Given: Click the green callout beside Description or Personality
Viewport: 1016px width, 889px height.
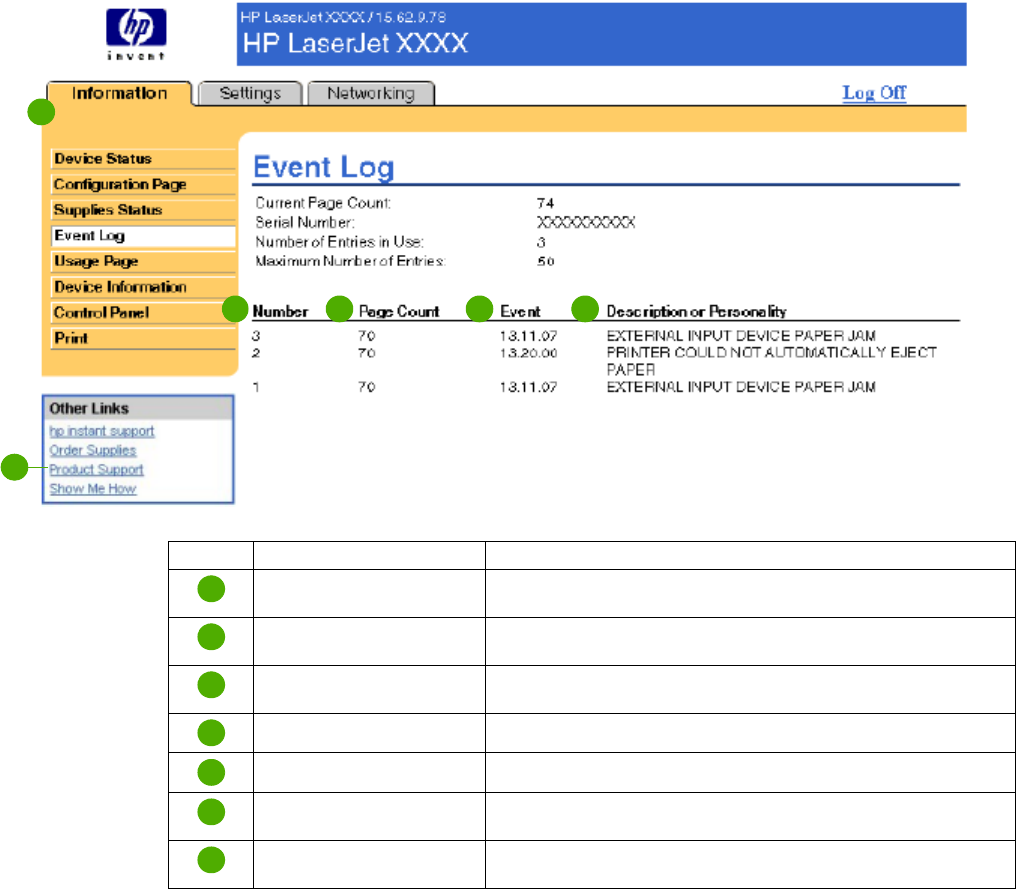Looking at the screenshot, I should coord(584,309).
